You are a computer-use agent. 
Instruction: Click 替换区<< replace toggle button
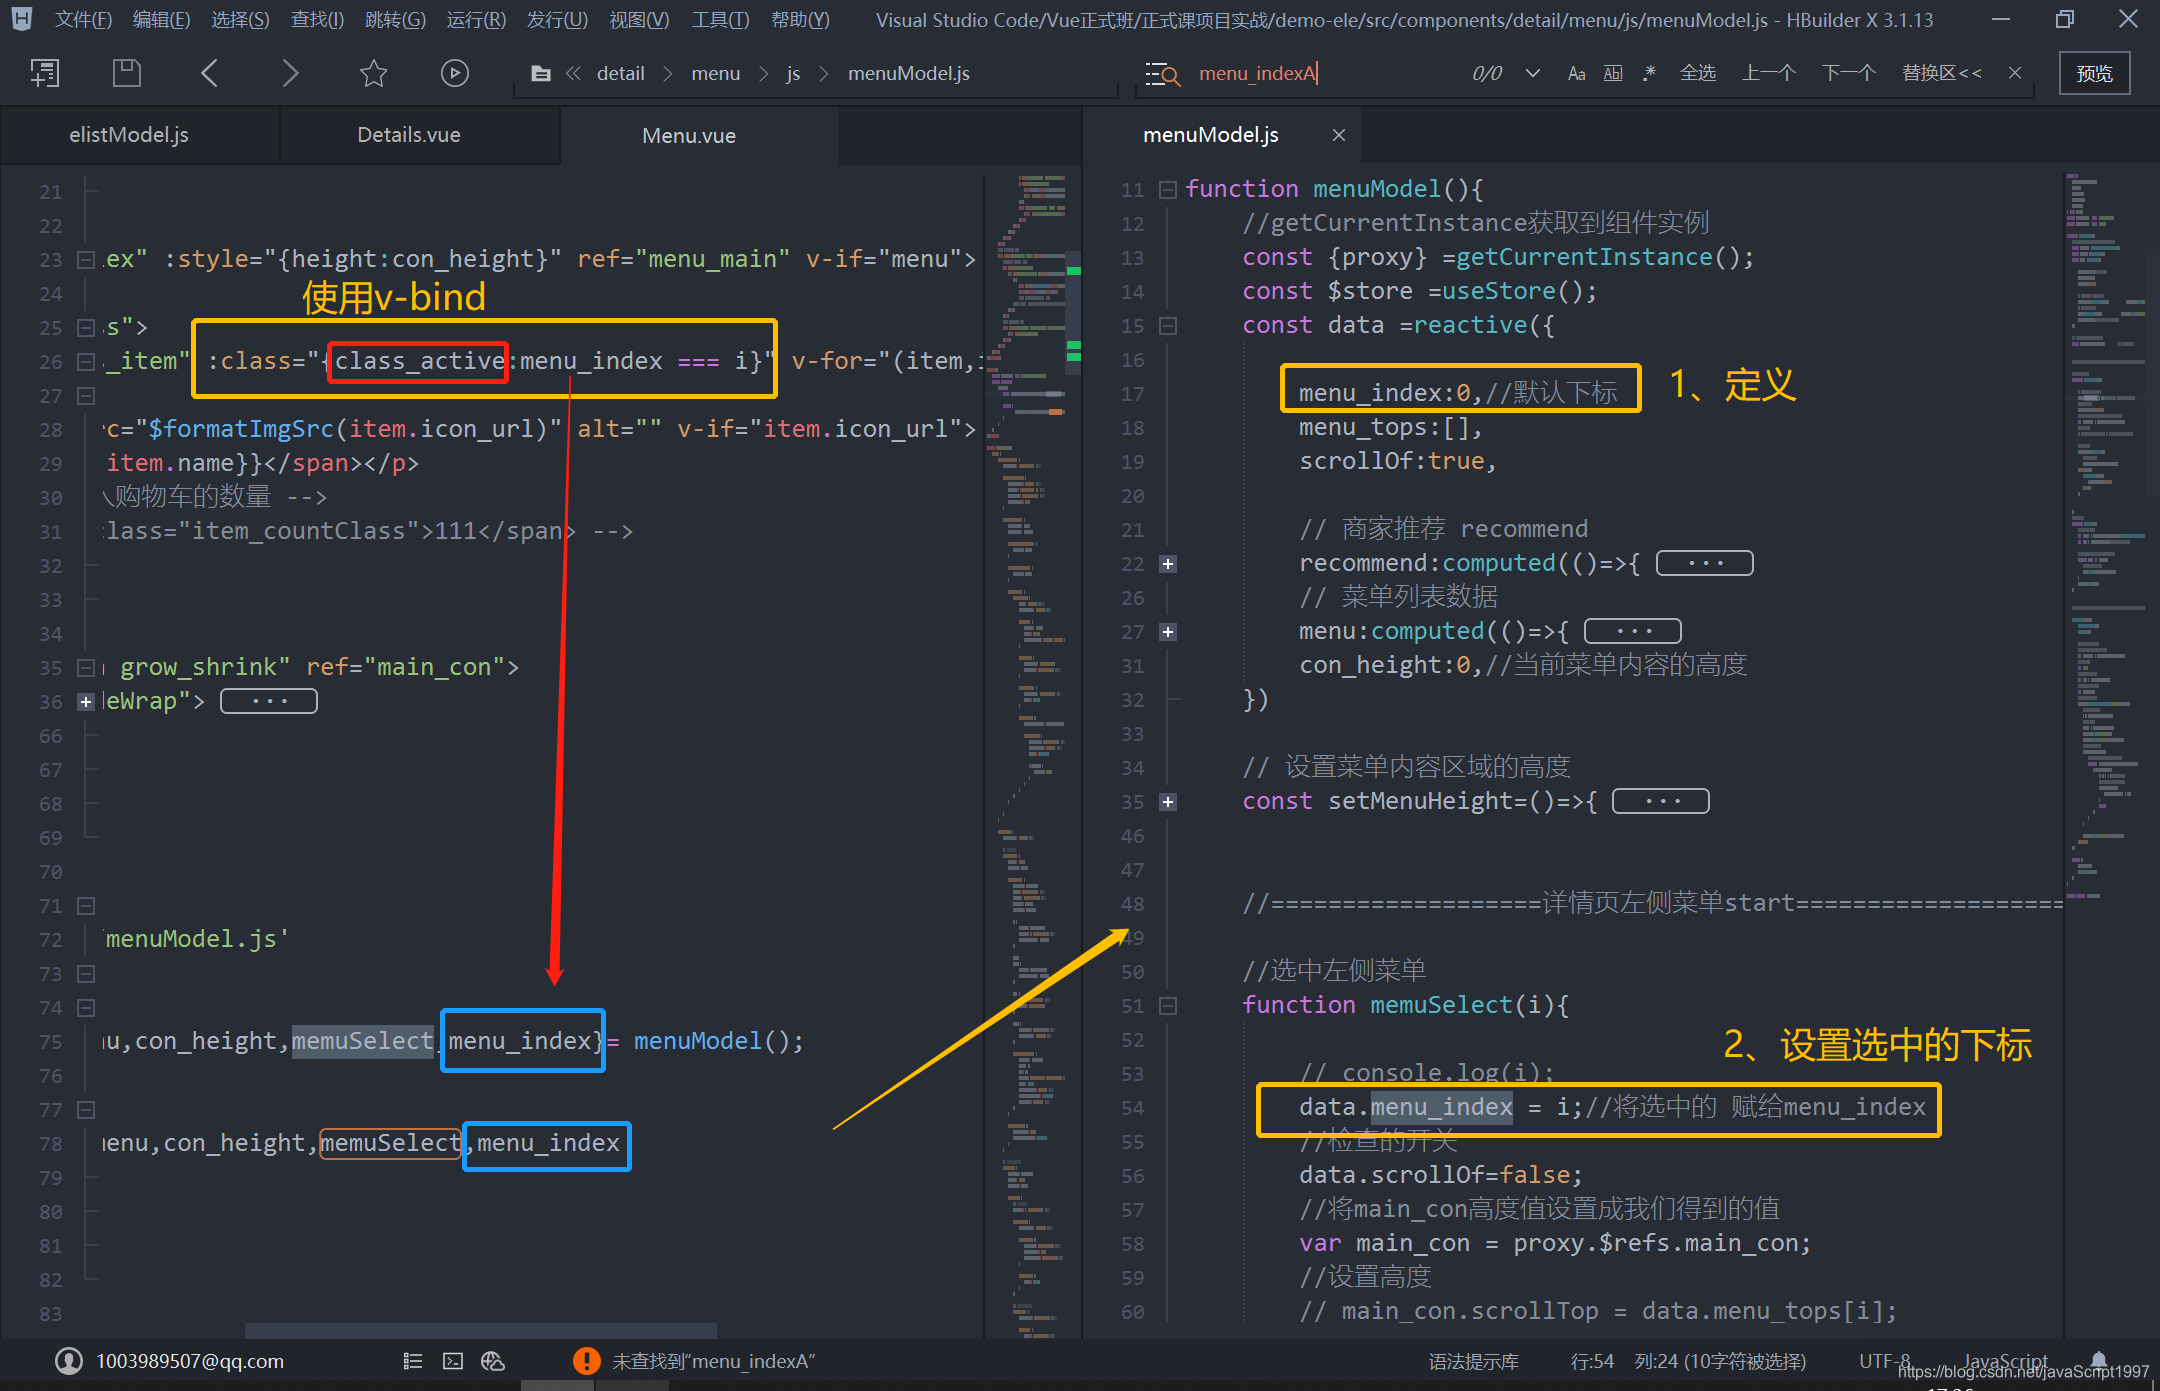coord(1941,73)
